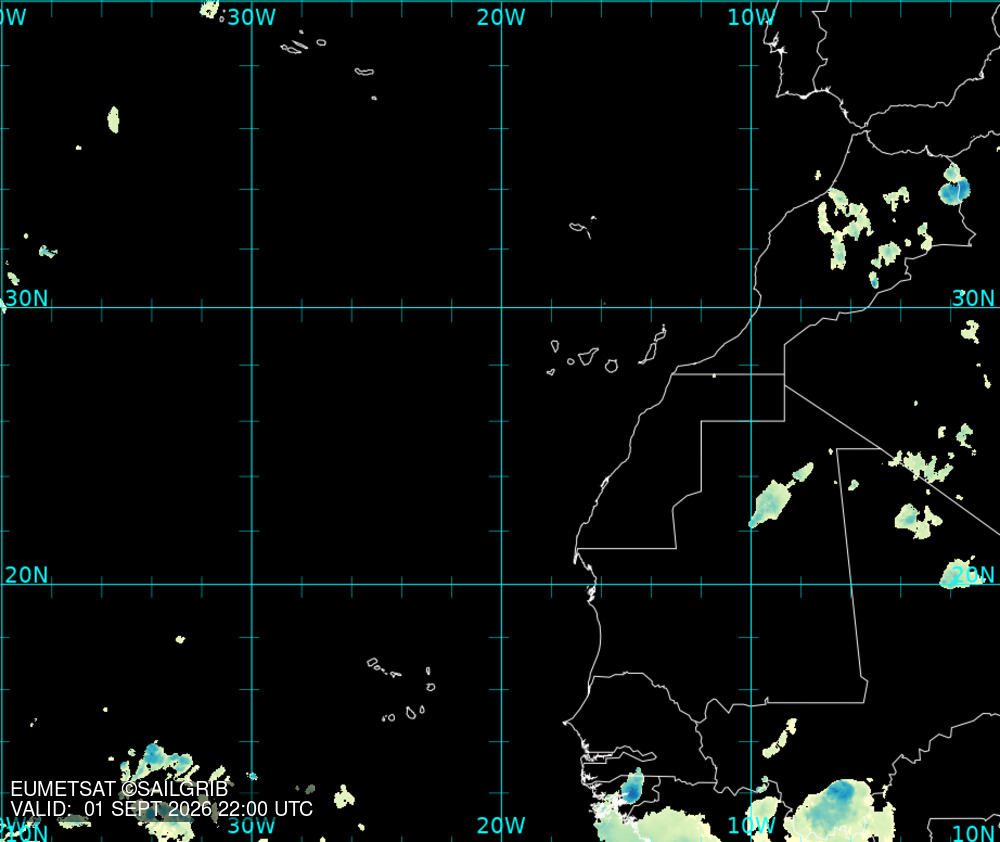Click the 10W longitude label at bottom
This screenshot has height=842, width=1000.
coord(751,825)
